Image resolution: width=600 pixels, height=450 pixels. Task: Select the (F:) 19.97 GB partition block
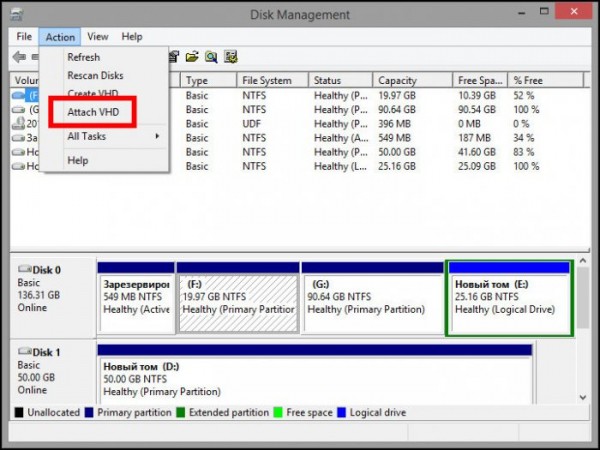point(238,298)
